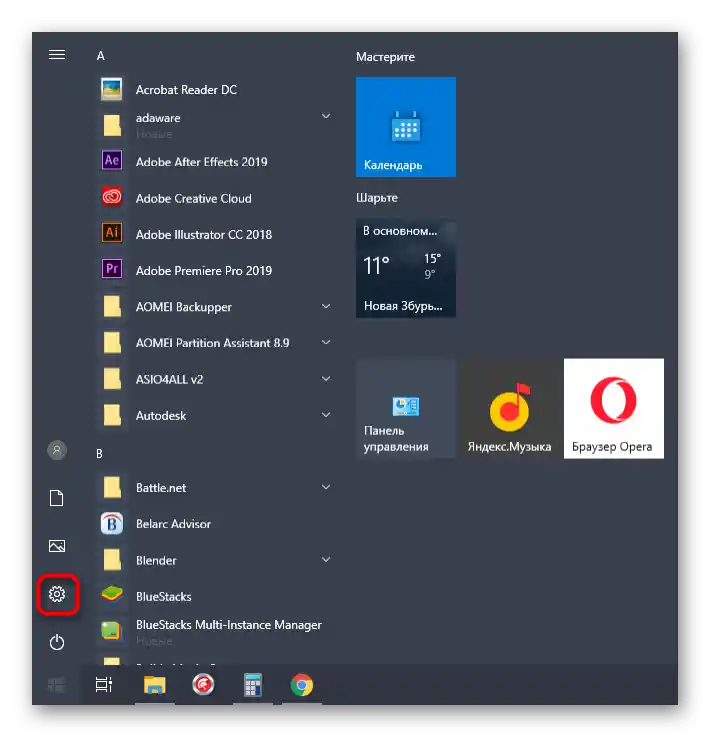710x737 pixels.
Task: Expand the adaware folder chevron
Action: (x=326, y=116)
